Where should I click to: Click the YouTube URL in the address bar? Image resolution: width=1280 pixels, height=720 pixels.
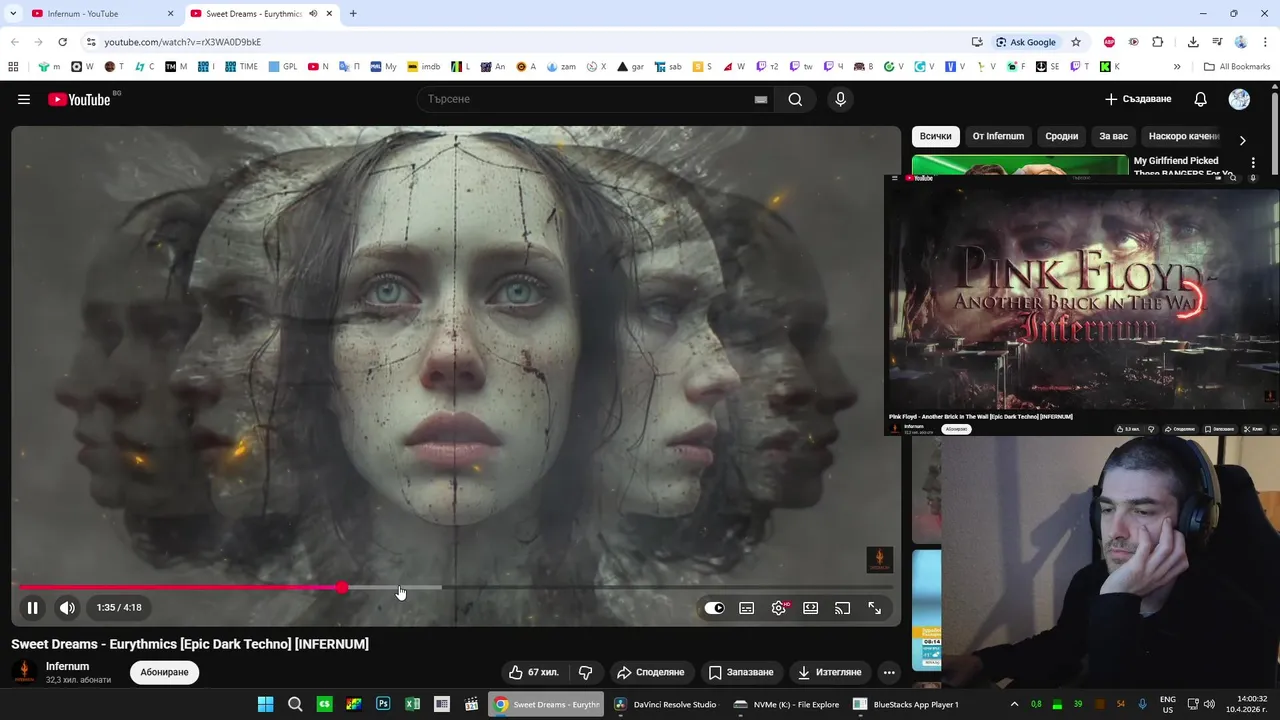183,42
